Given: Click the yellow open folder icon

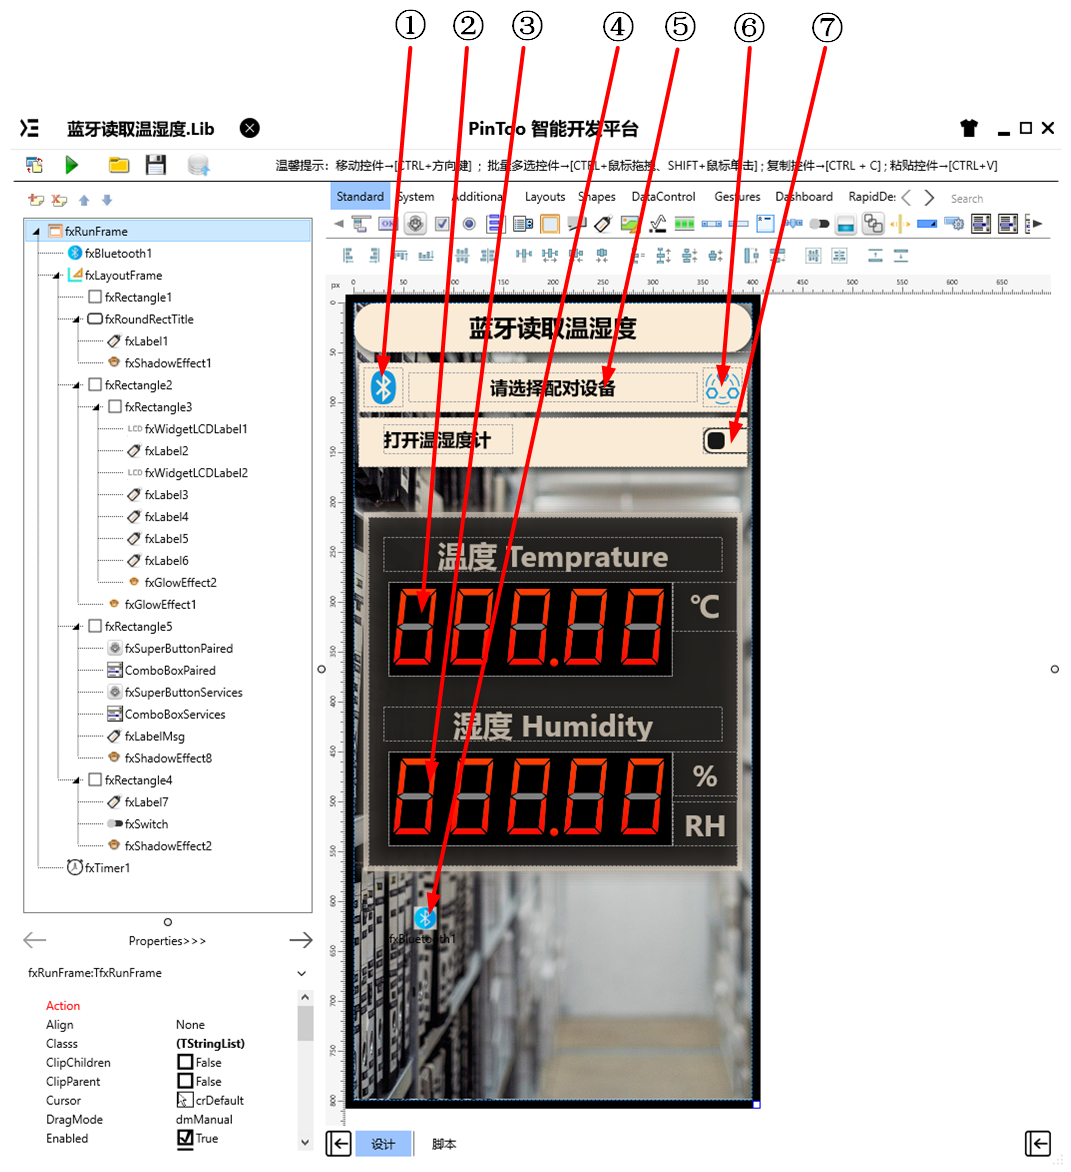Looking at the screenshot, I should tap(118, 164).
